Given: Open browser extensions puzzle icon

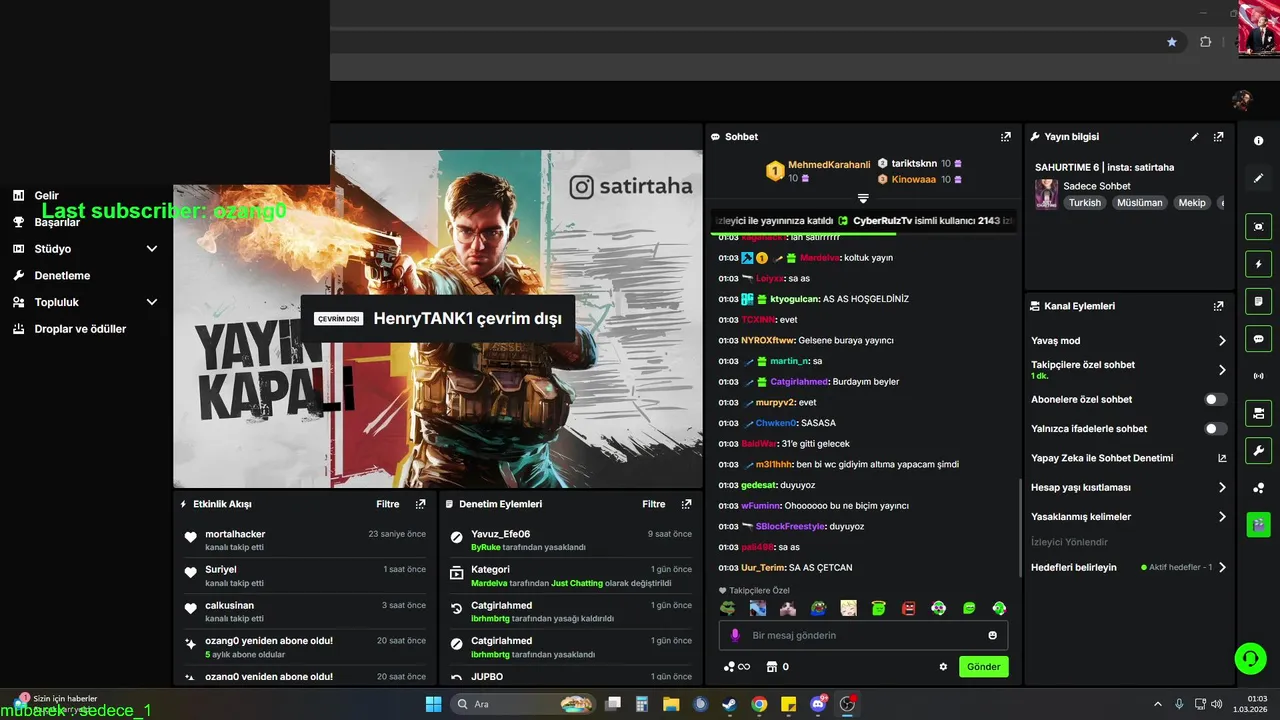Looking at the screenshot, I should (x=1205, y=42).
